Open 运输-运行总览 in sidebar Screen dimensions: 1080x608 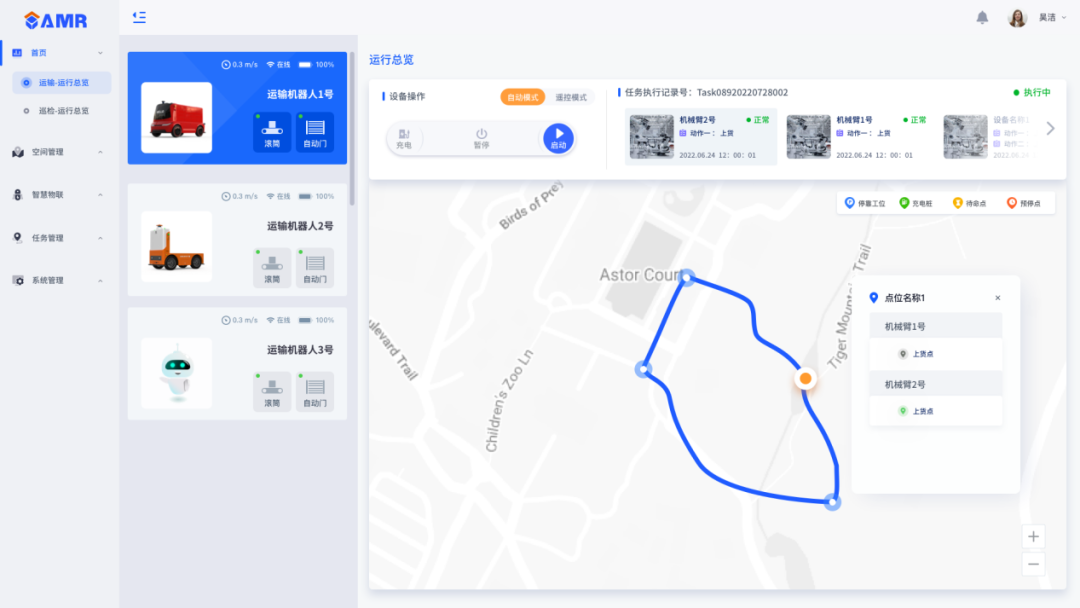tap(63, 83)
